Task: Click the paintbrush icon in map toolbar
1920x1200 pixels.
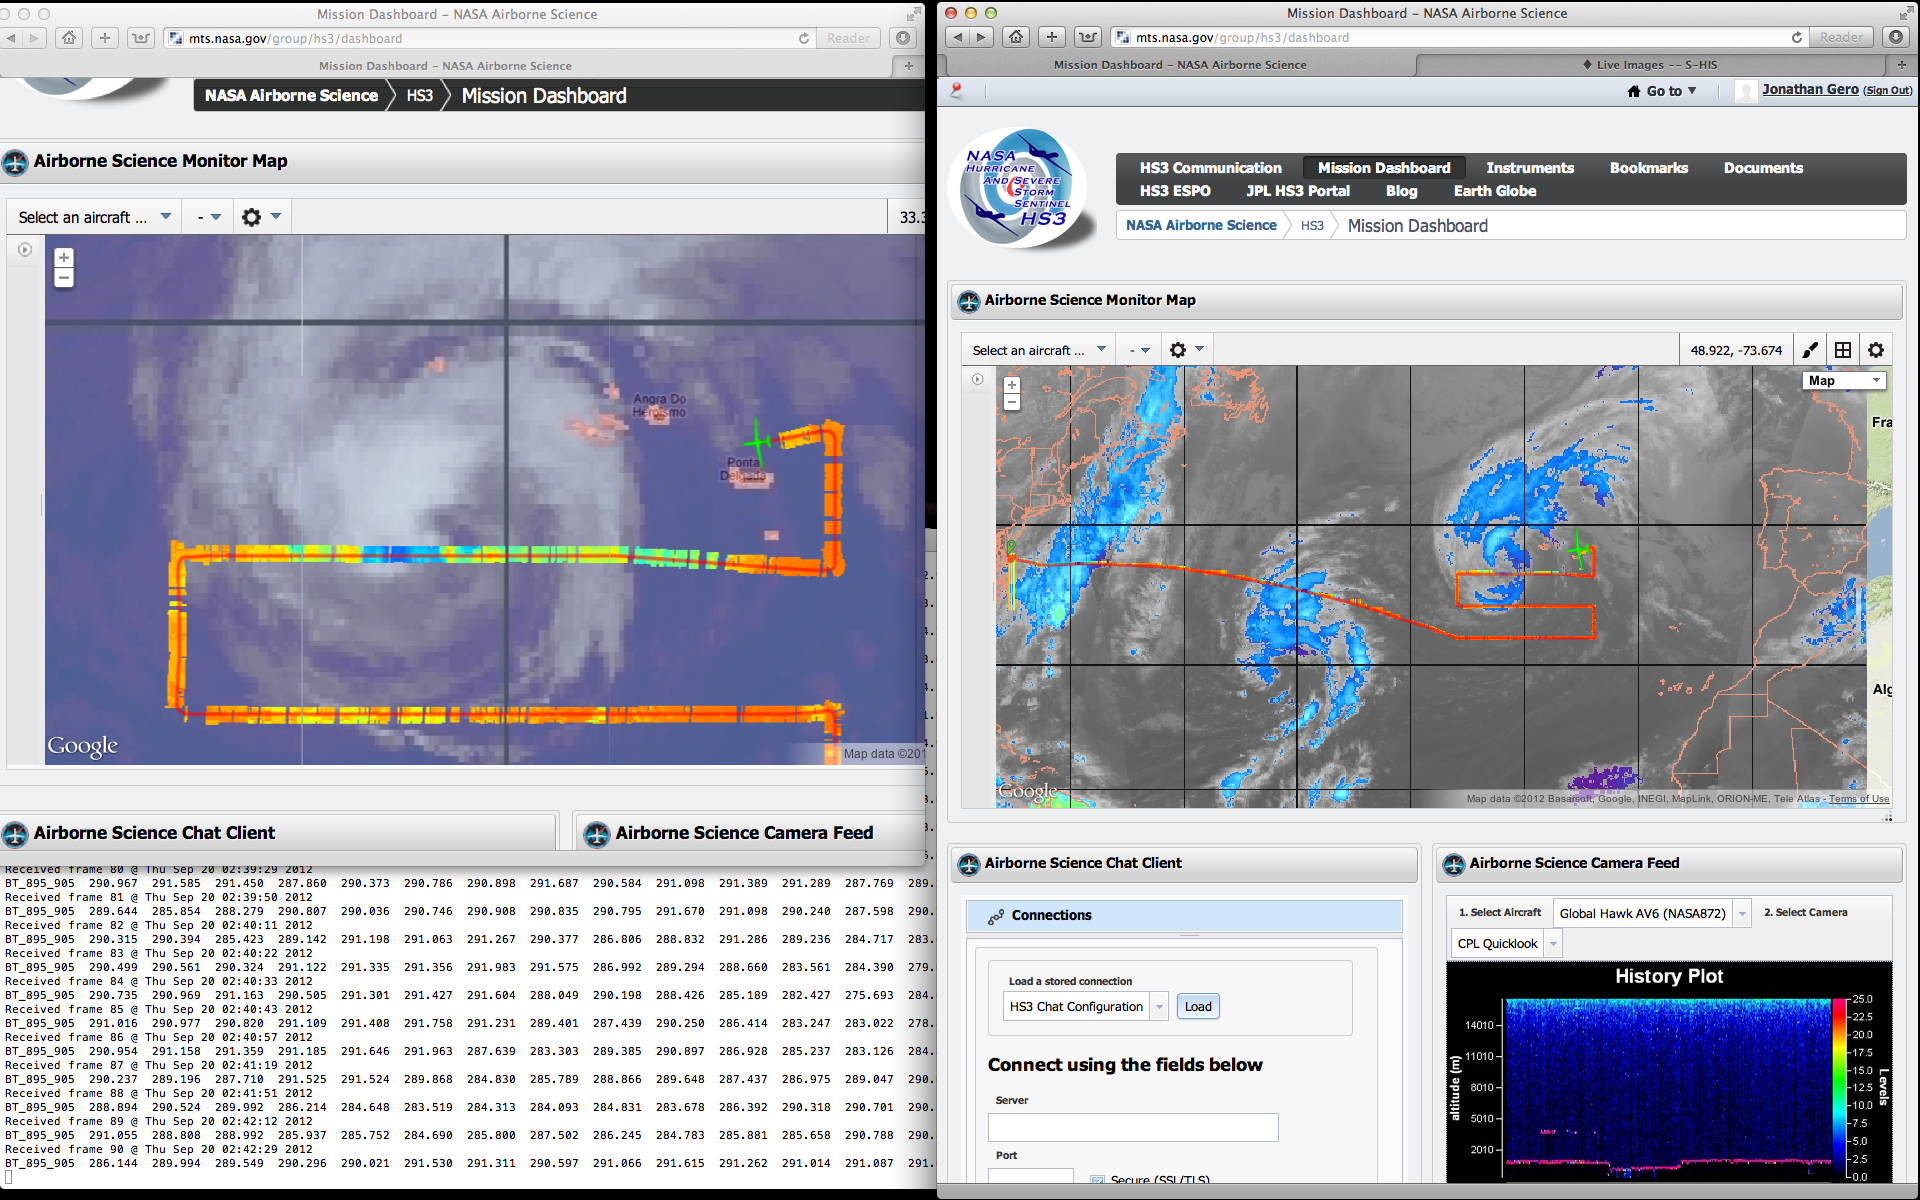Action: click(x=1810, y=350)
